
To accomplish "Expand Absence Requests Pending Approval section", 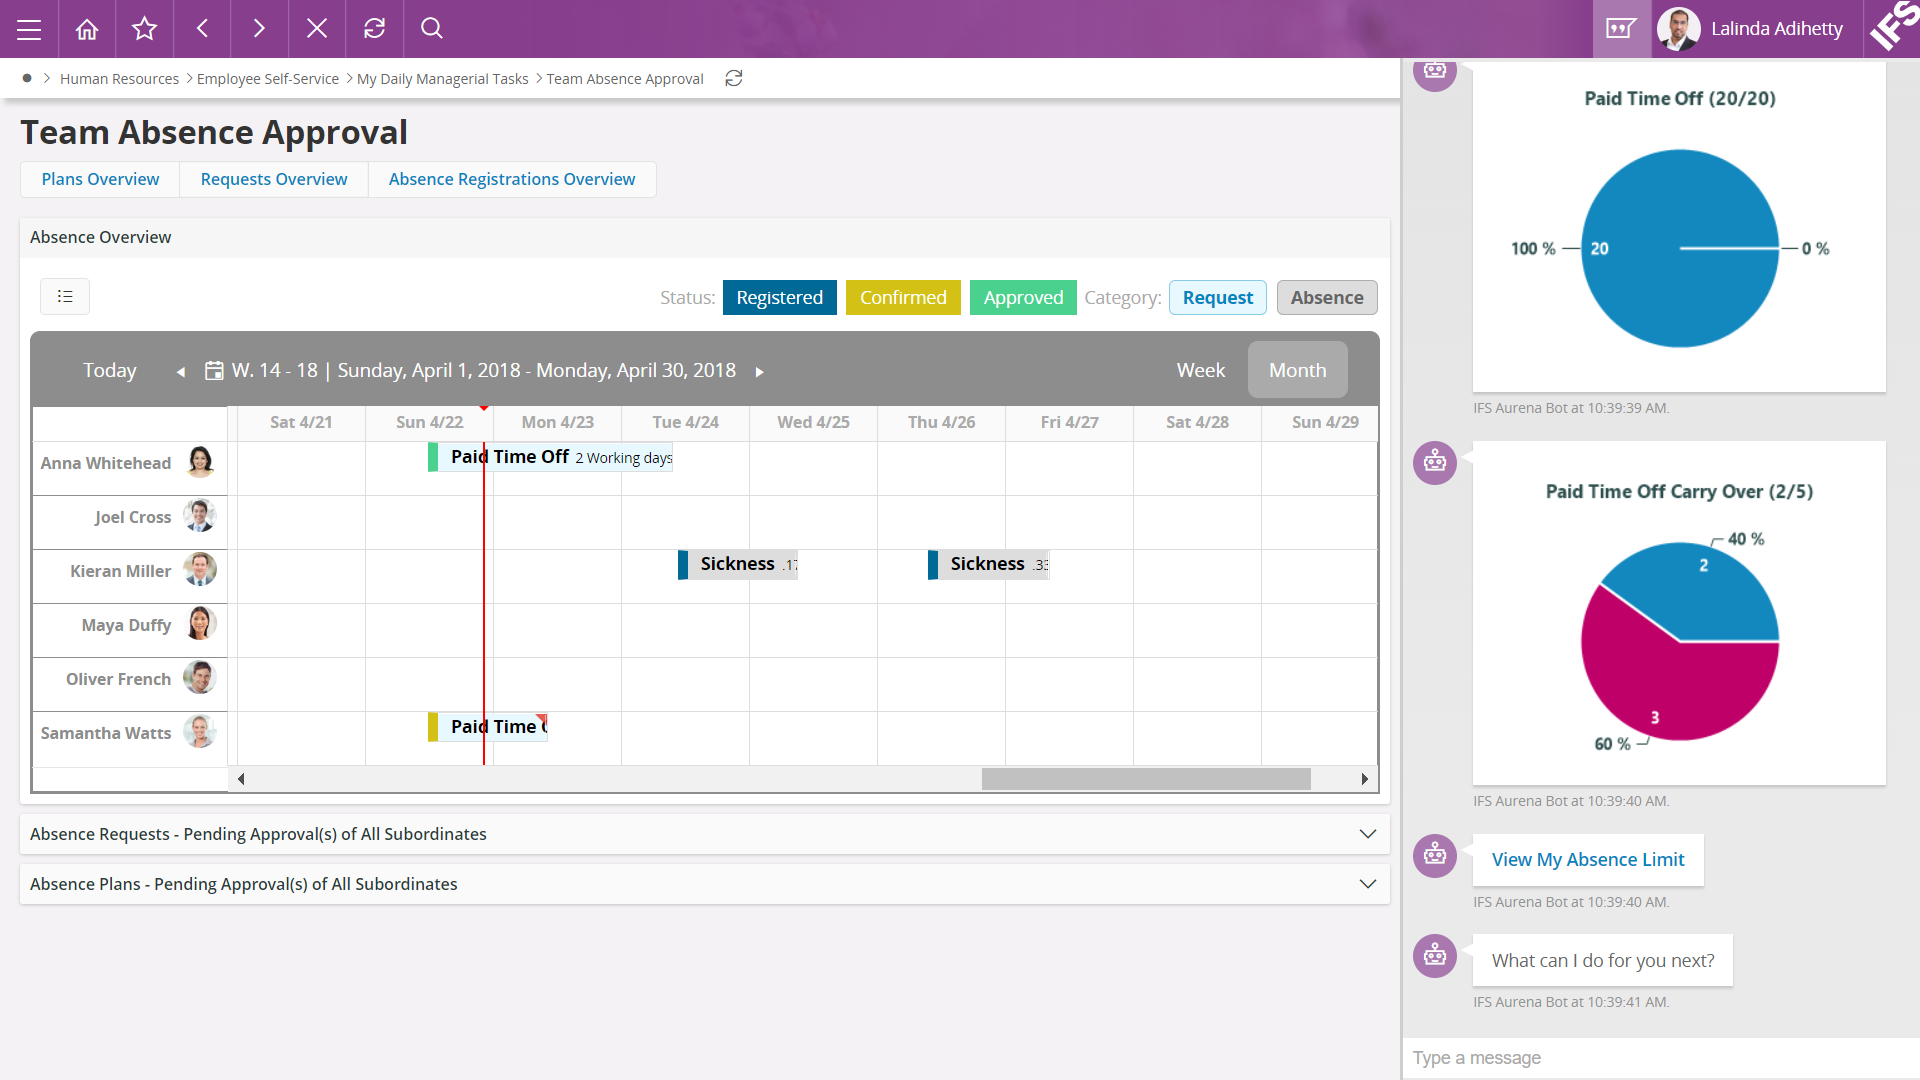I will point(1367,834).
